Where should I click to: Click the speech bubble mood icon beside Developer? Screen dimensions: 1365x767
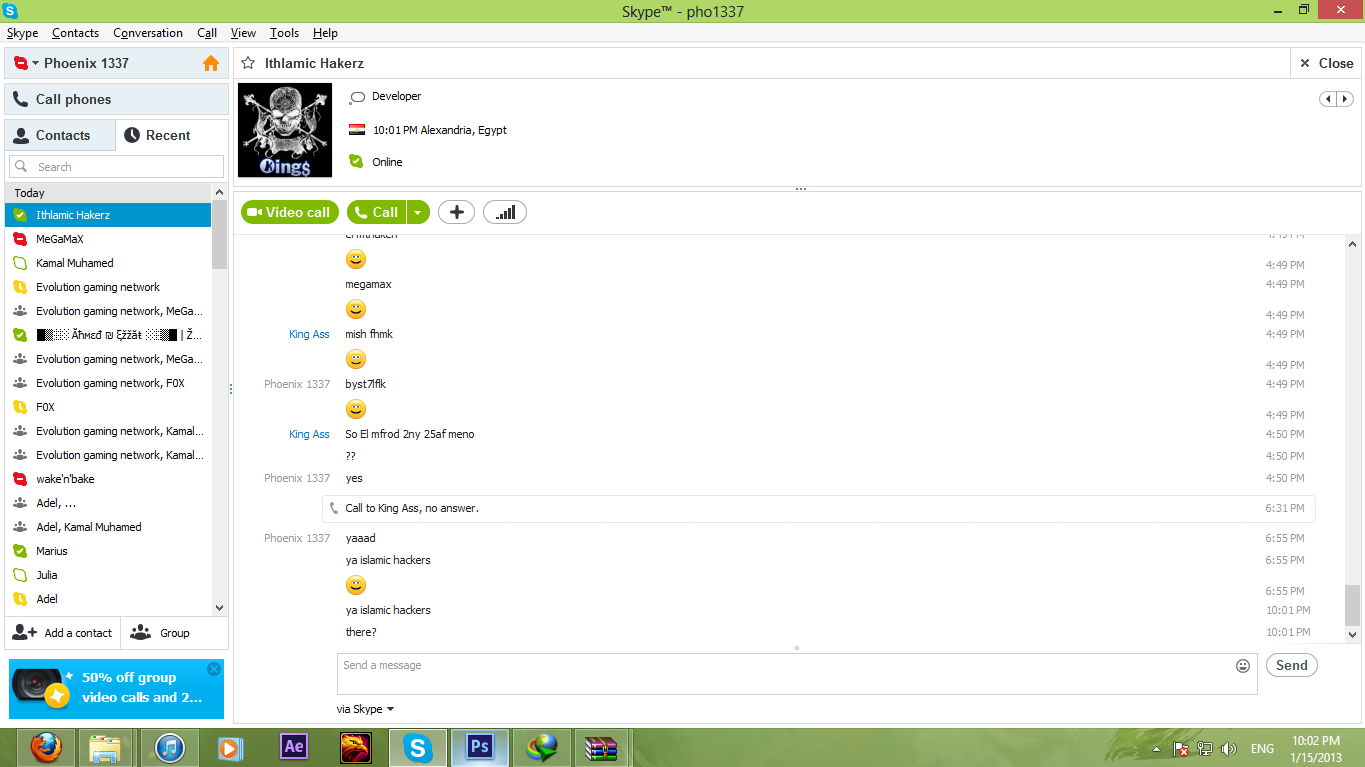coord(357,97)
